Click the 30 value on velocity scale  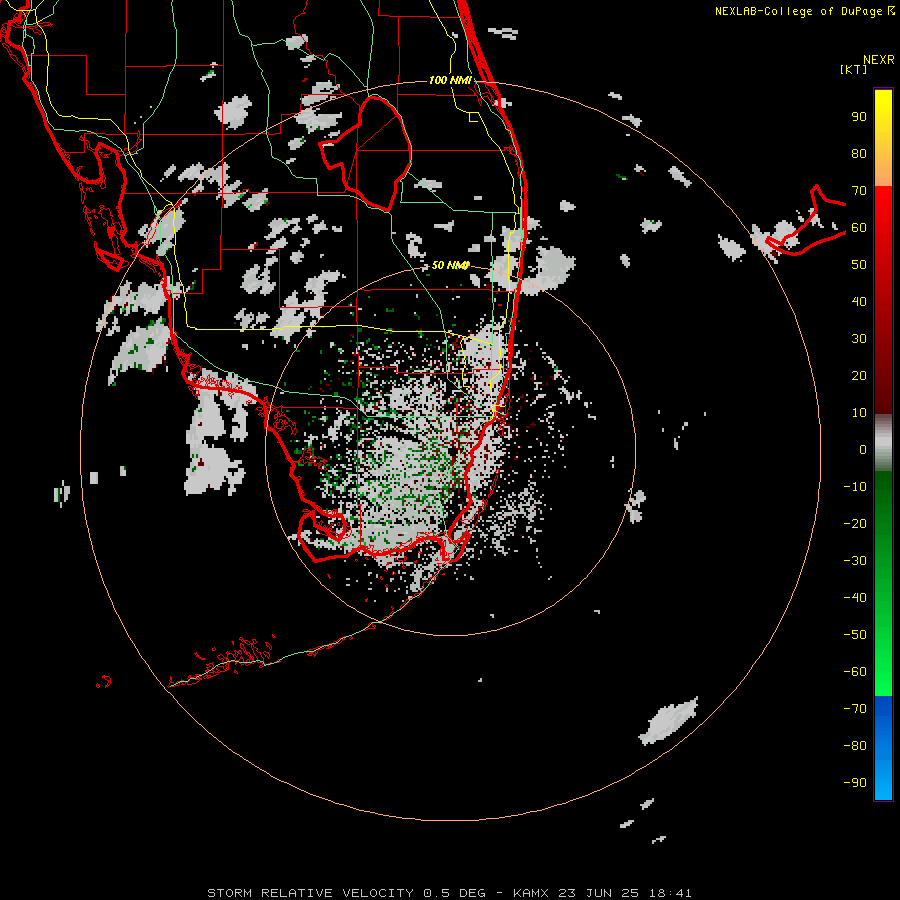[x=859, y=339]
